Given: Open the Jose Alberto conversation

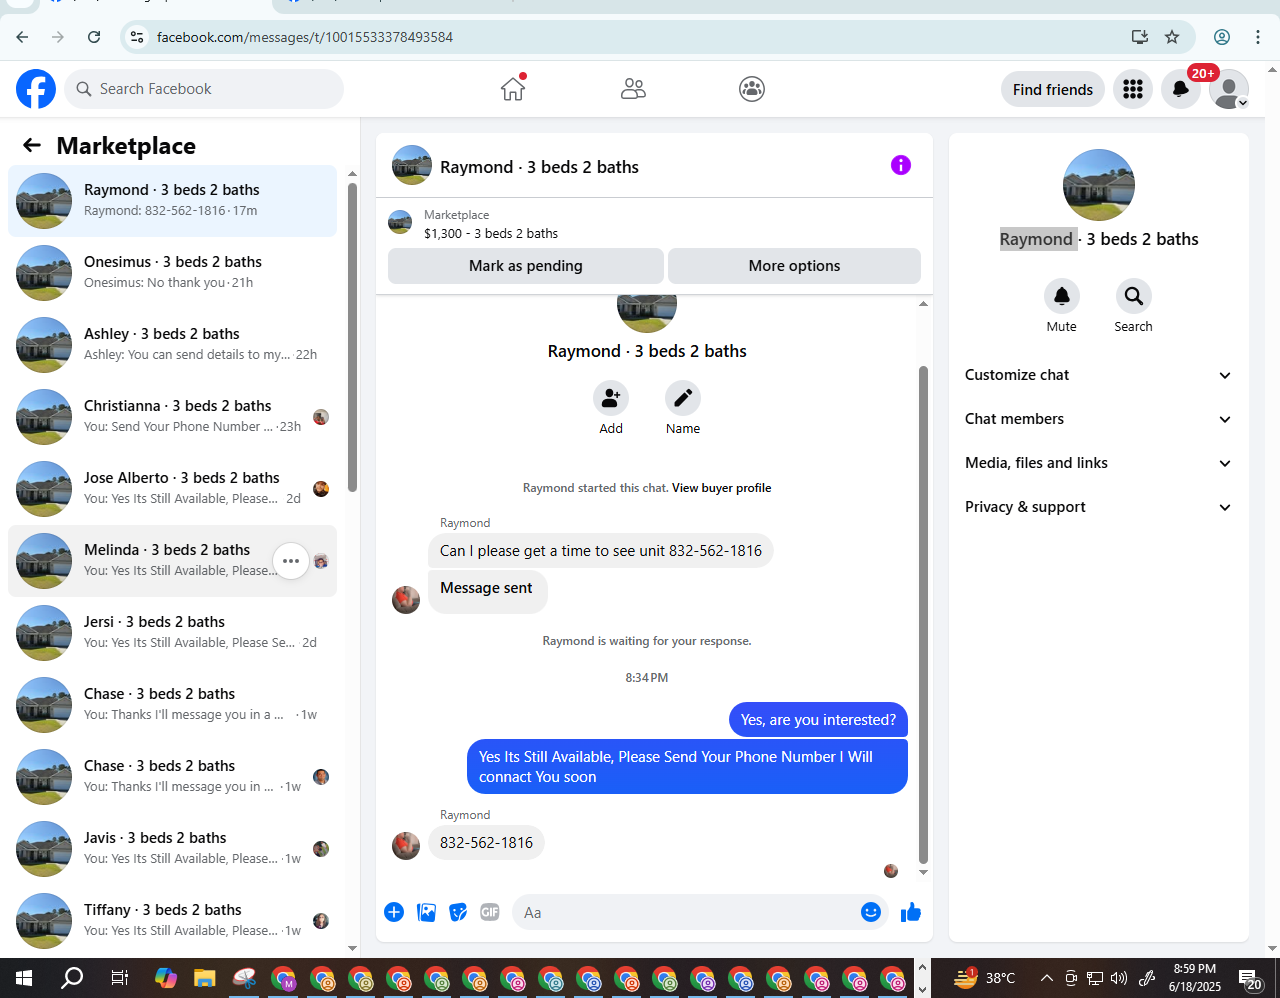Looking at the screenshot, I should 172,489.
